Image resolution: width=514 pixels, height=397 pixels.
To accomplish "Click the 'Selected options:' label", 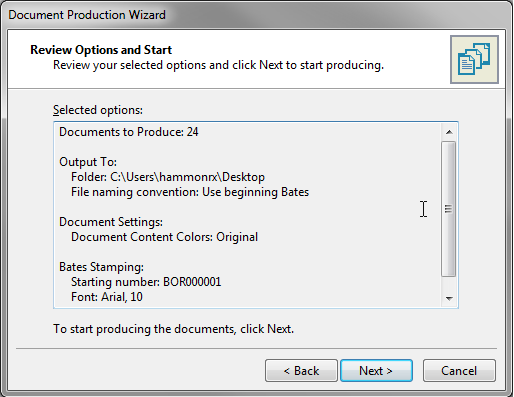I will point(98,110).
